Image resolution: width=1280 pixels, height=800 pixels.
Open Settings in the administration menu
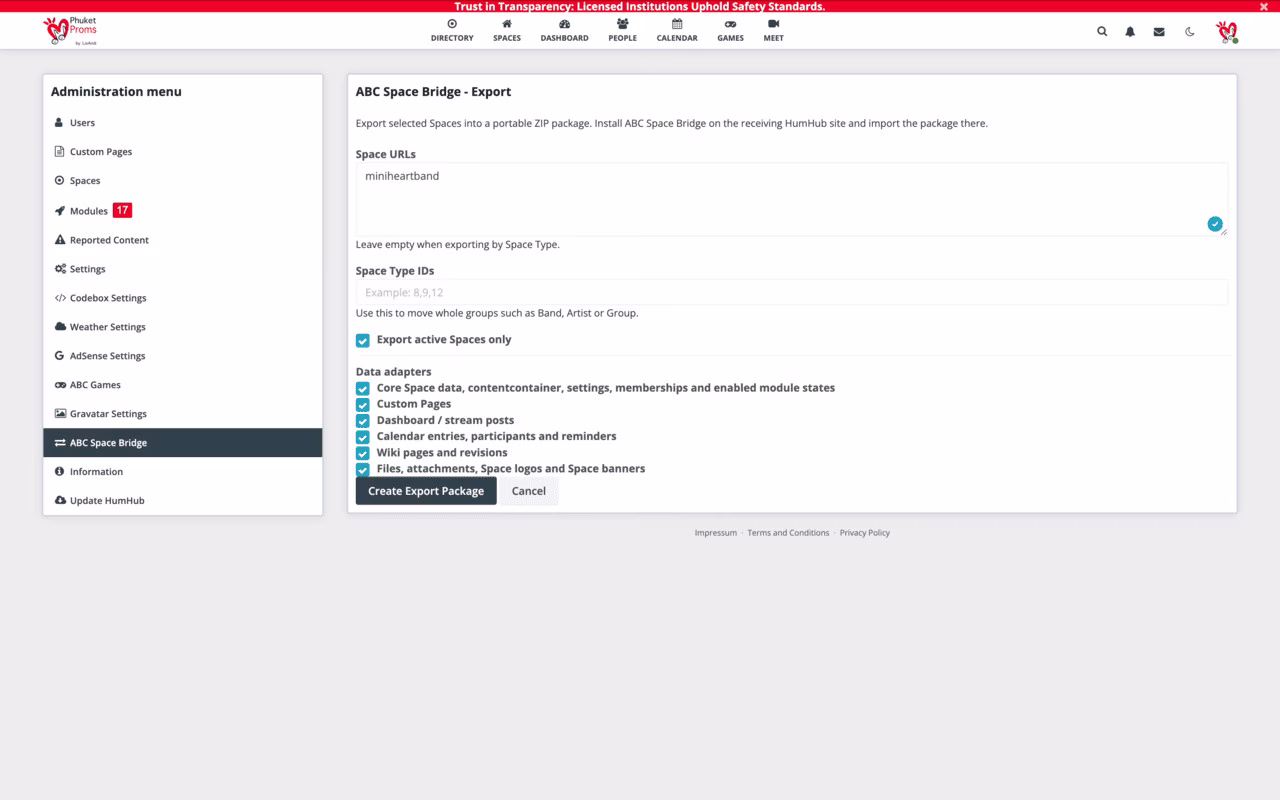(x=183, y=269)
